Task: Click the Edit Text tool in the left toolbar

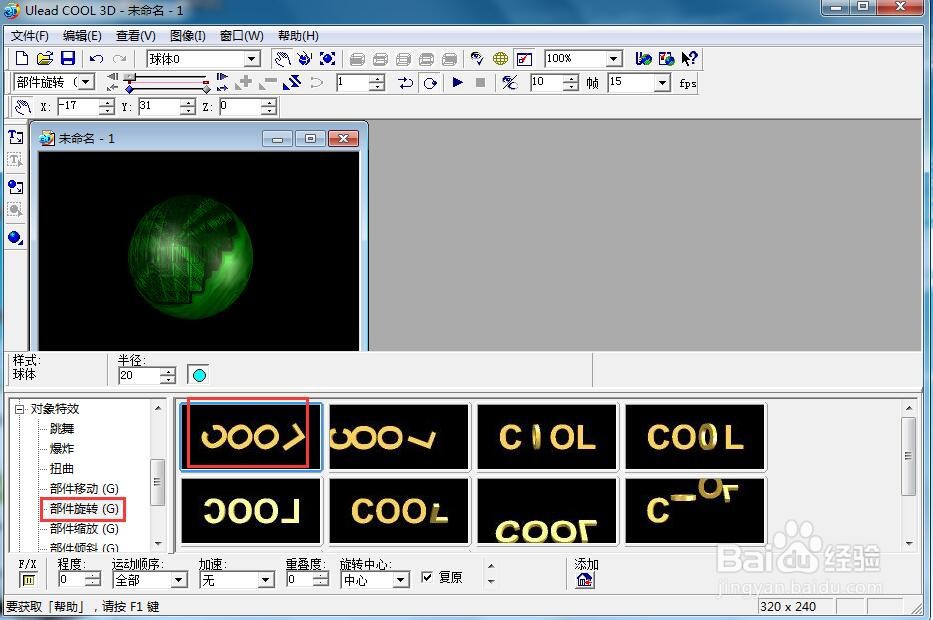Action: click(x=15, y=160)
